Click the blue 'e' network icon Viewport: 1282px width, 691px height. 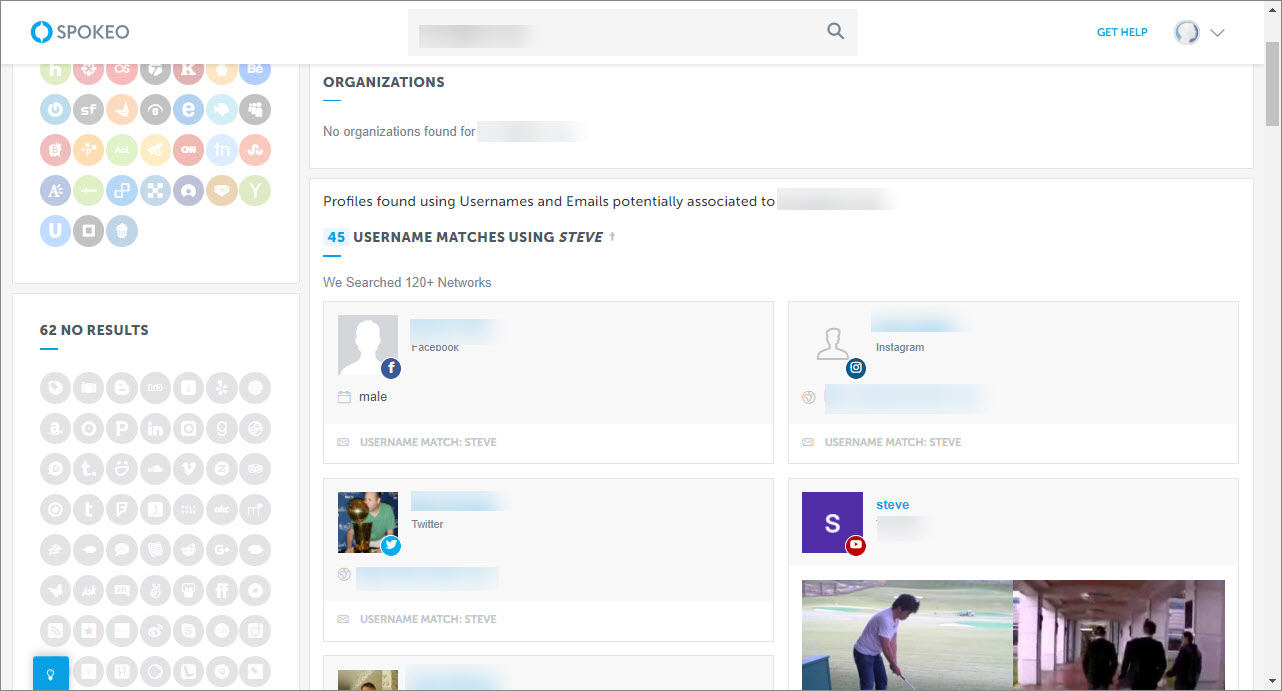point(188,109)
